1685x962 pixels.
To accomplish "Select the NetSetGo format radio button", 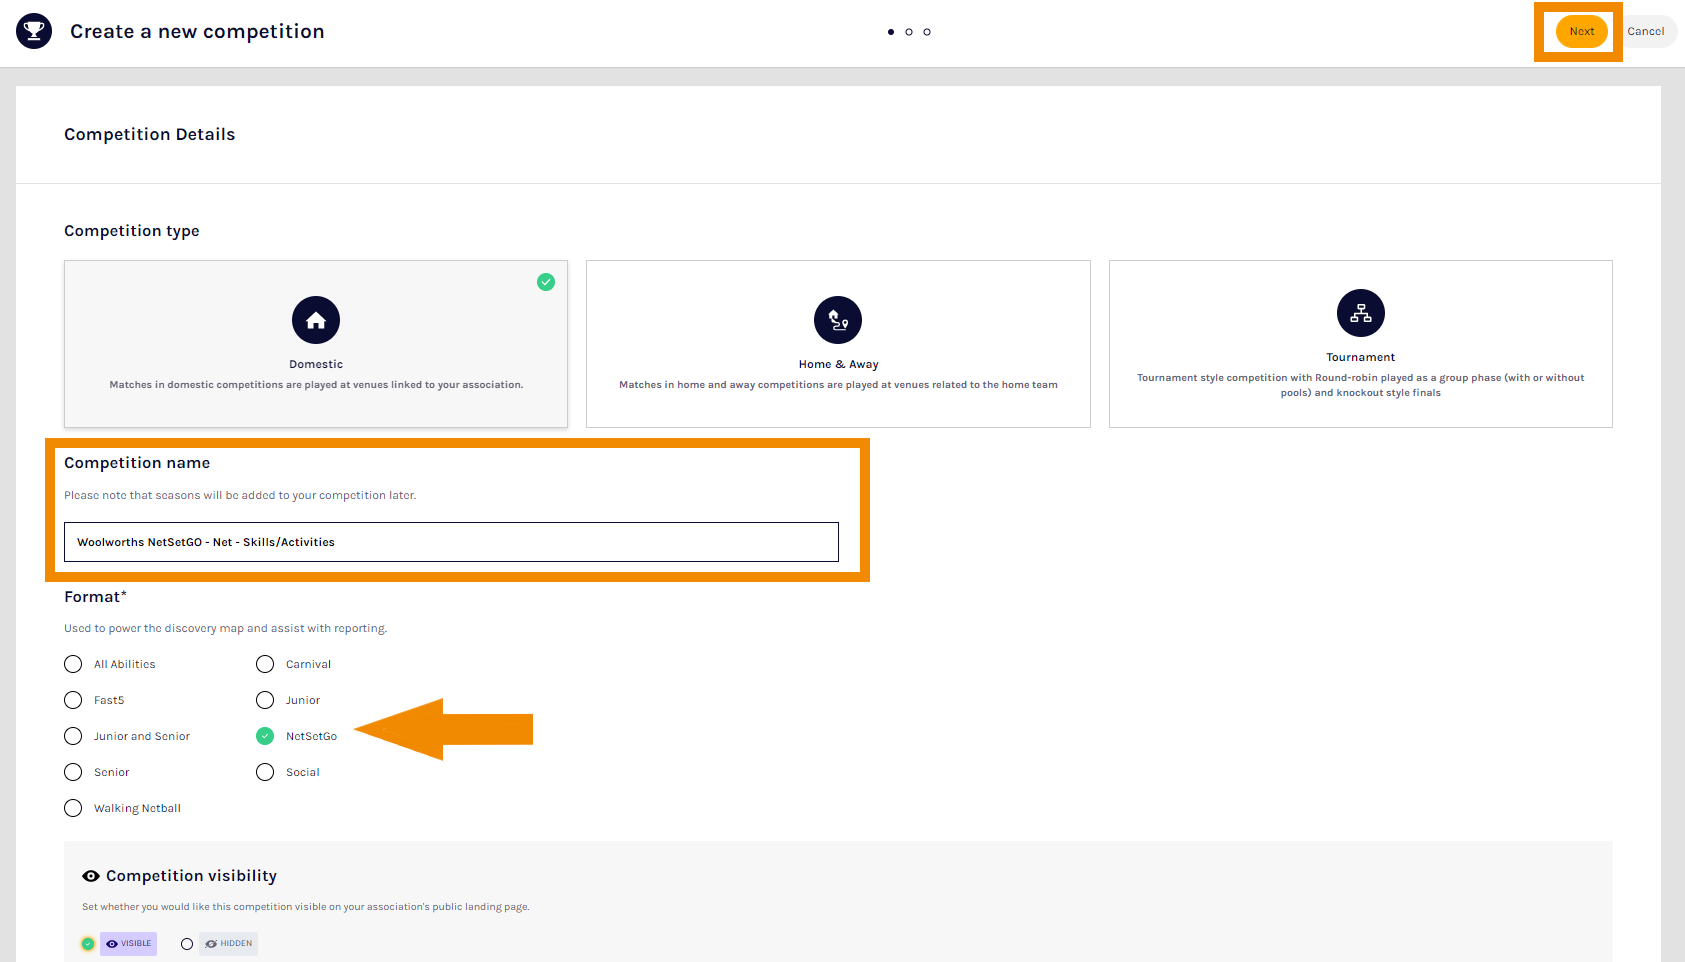I will click(265, 736).
